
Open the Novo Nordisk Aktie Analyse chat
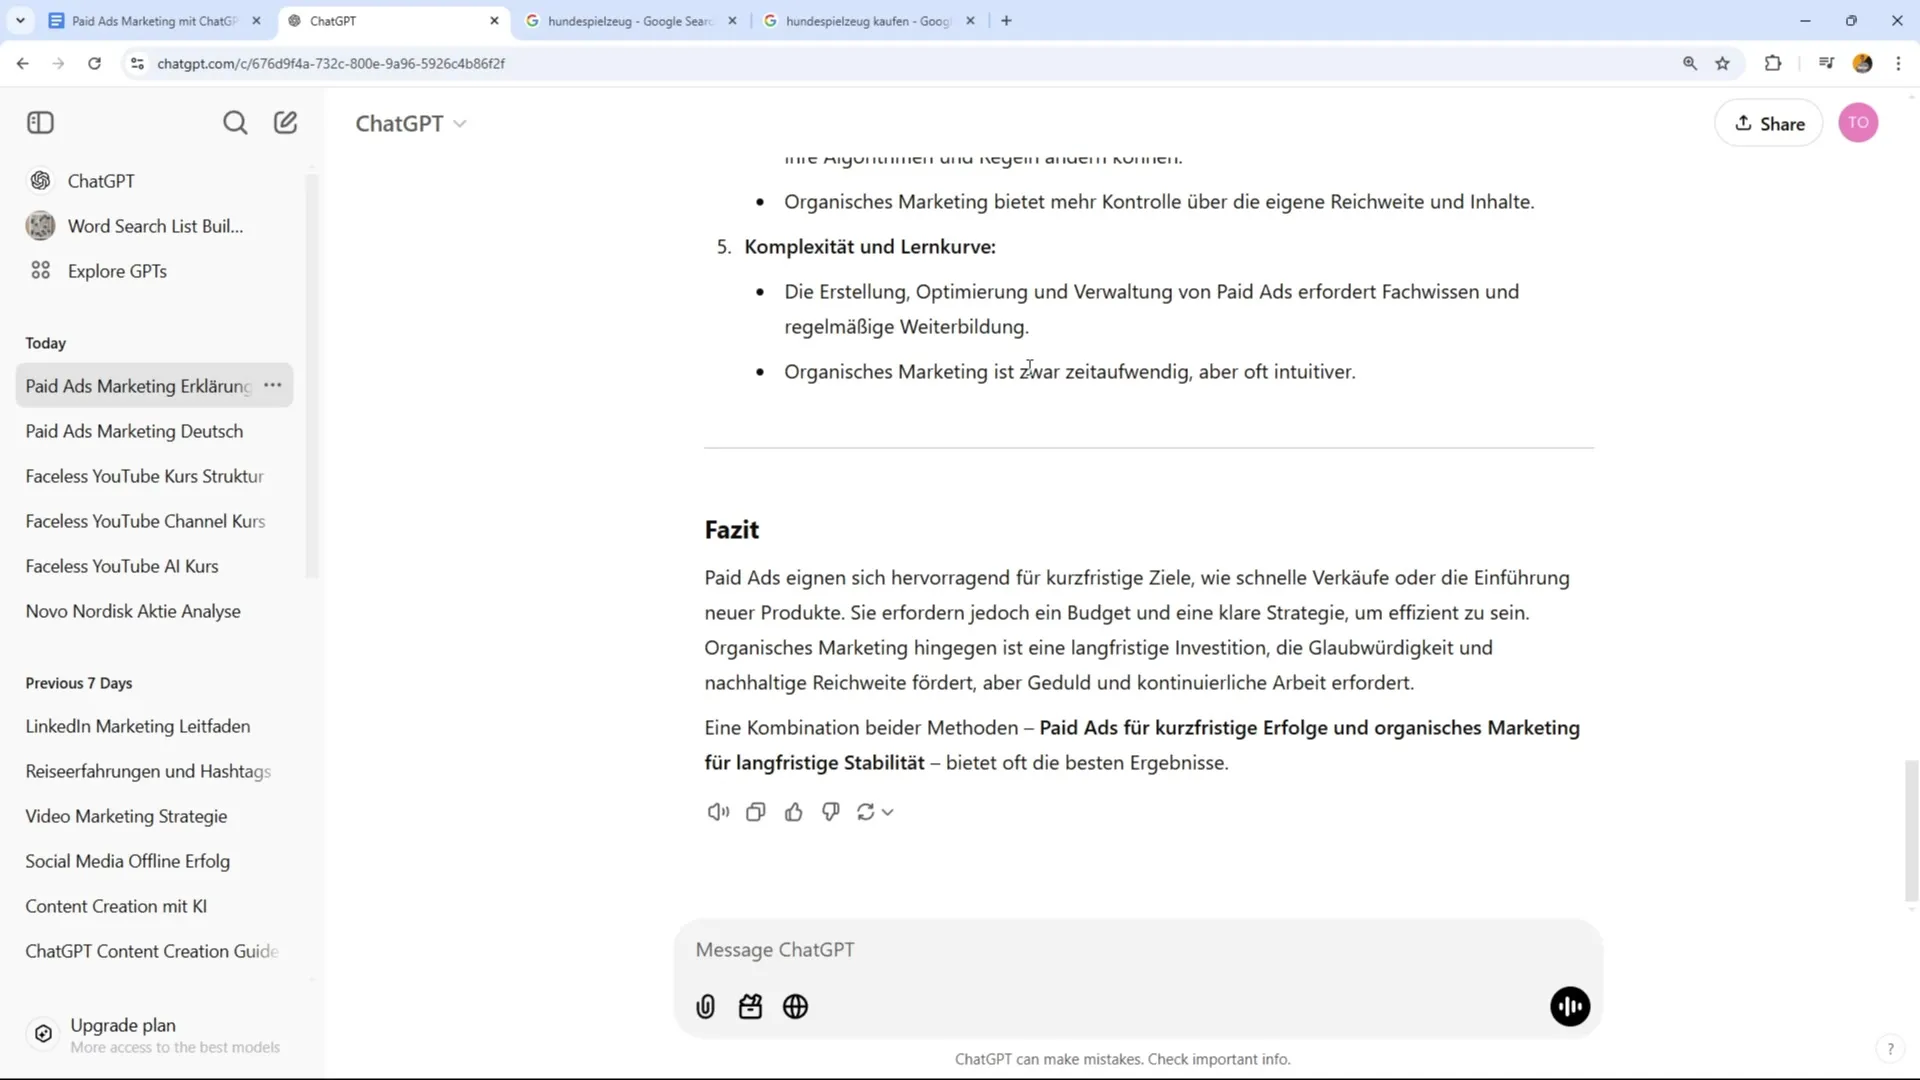pos(155,611)
